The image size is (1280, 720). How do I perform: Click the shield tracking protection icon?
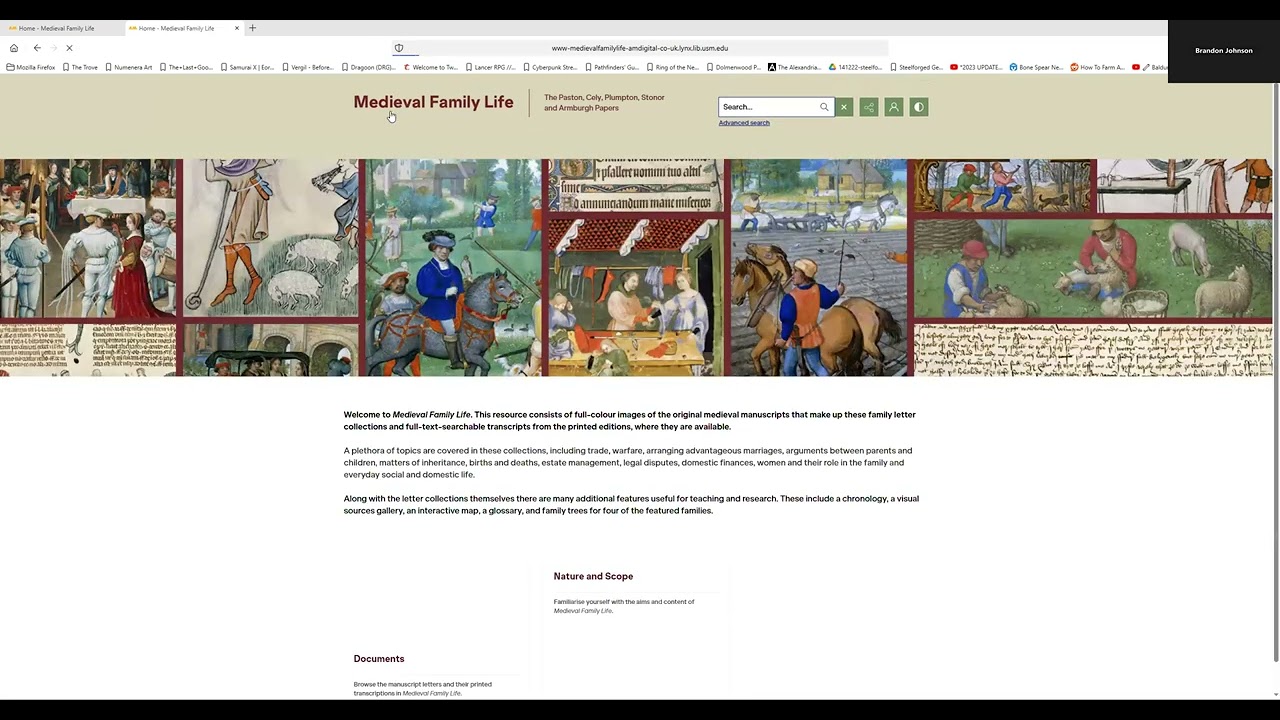click(x=399, y=48)
